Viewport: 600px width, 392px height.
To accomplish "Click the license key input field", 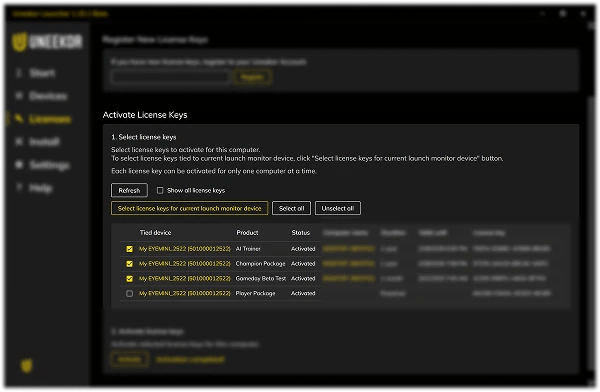I will point(170,77).
